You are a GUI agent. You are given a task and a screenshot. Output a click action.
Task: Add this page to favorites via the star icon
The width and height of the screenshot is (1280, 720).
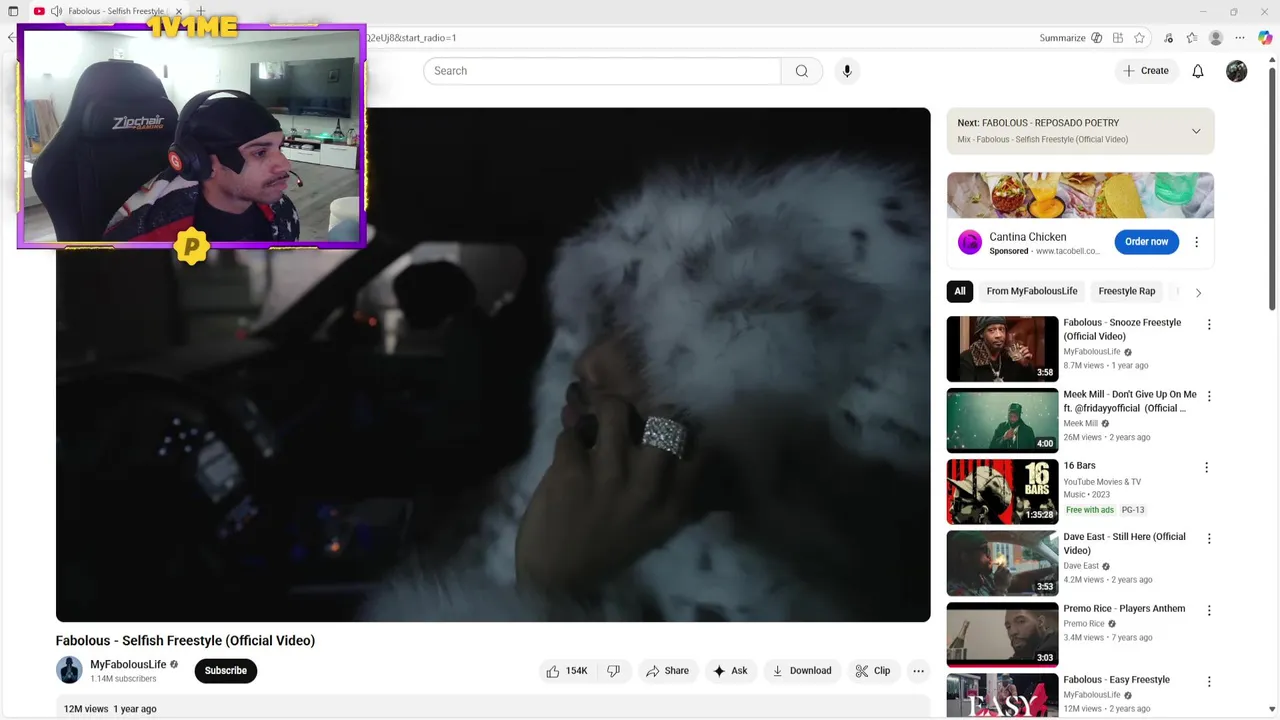click(1140, 38)
